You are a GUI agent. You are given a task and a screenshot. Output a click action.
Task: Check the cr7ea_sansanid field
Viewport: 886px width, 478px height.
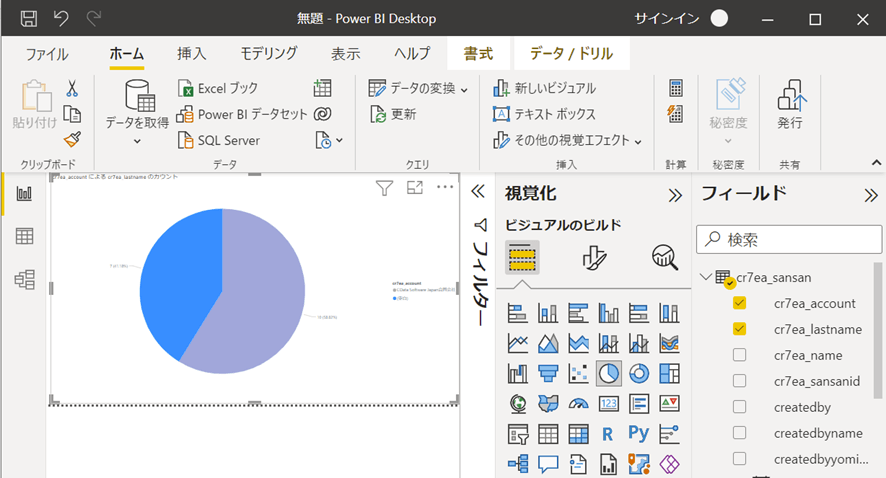click(739, 381)
